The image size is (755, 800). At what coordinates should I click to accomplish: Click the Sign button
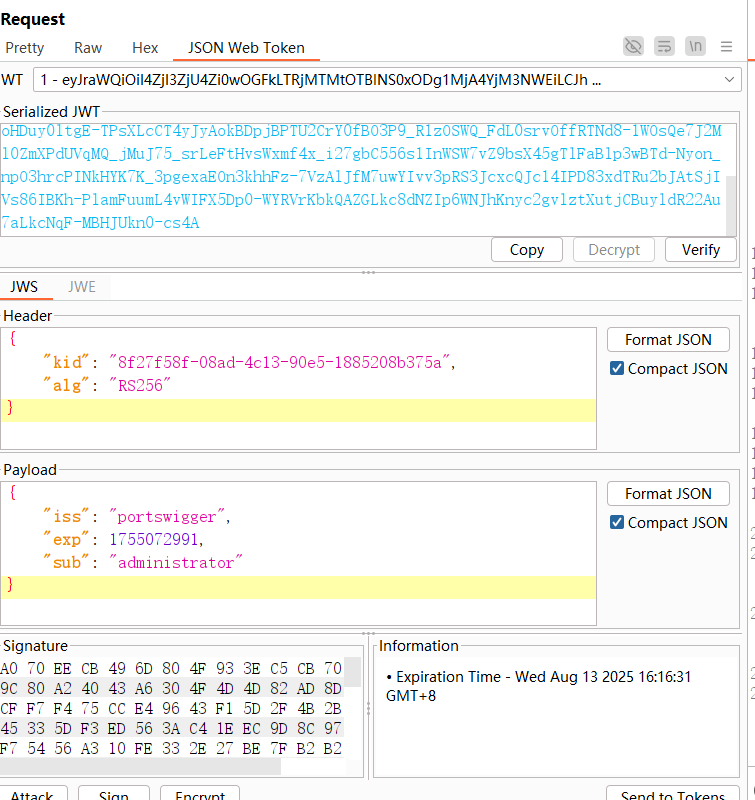(114, 793)
